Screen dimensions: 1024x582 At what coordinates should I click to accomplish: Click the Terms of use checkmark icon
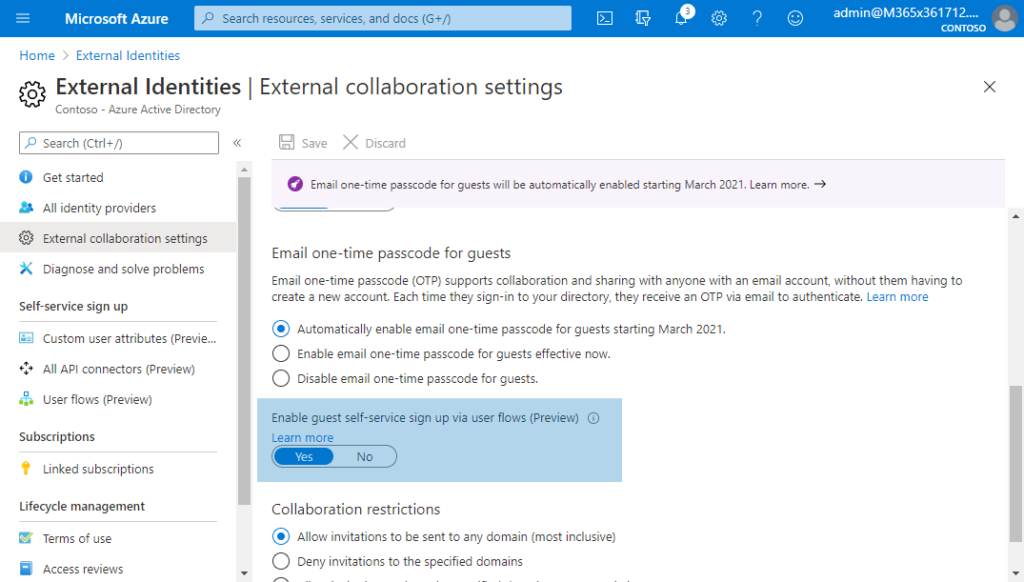tap(26, 538)
